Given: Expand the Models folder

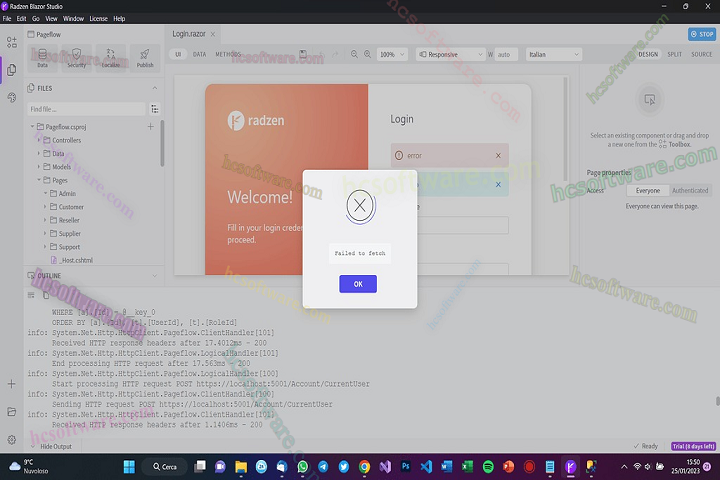Looking at the screenshot, I should pos(39,166).
